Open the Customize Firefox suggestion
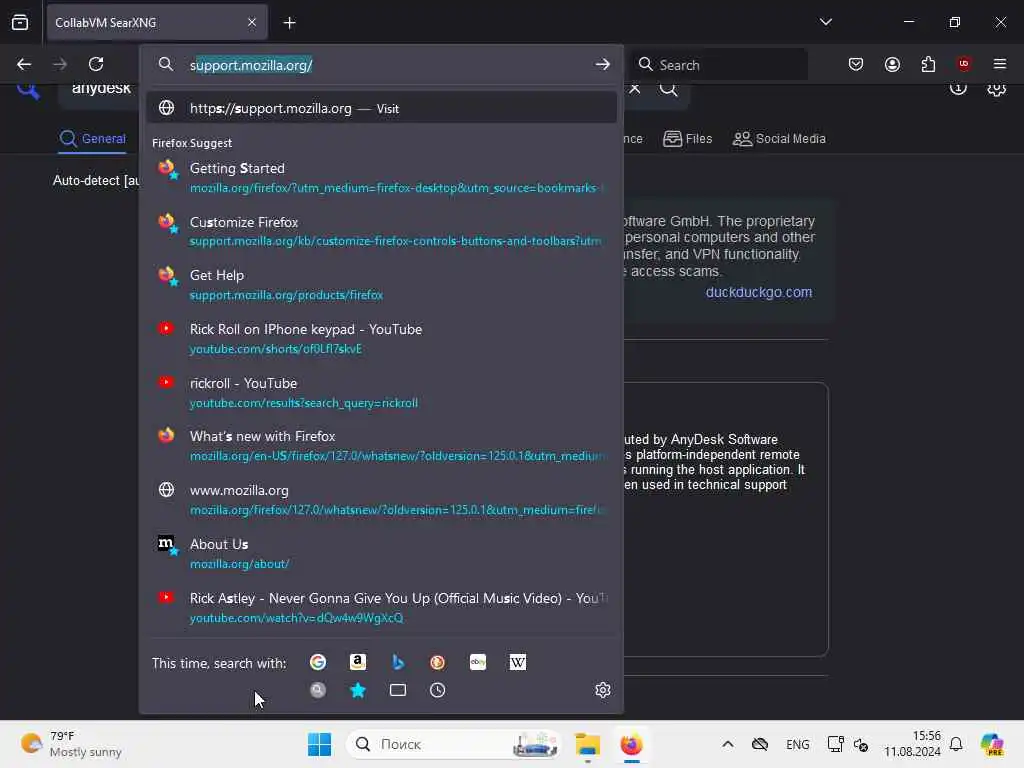 coord(381,231)
